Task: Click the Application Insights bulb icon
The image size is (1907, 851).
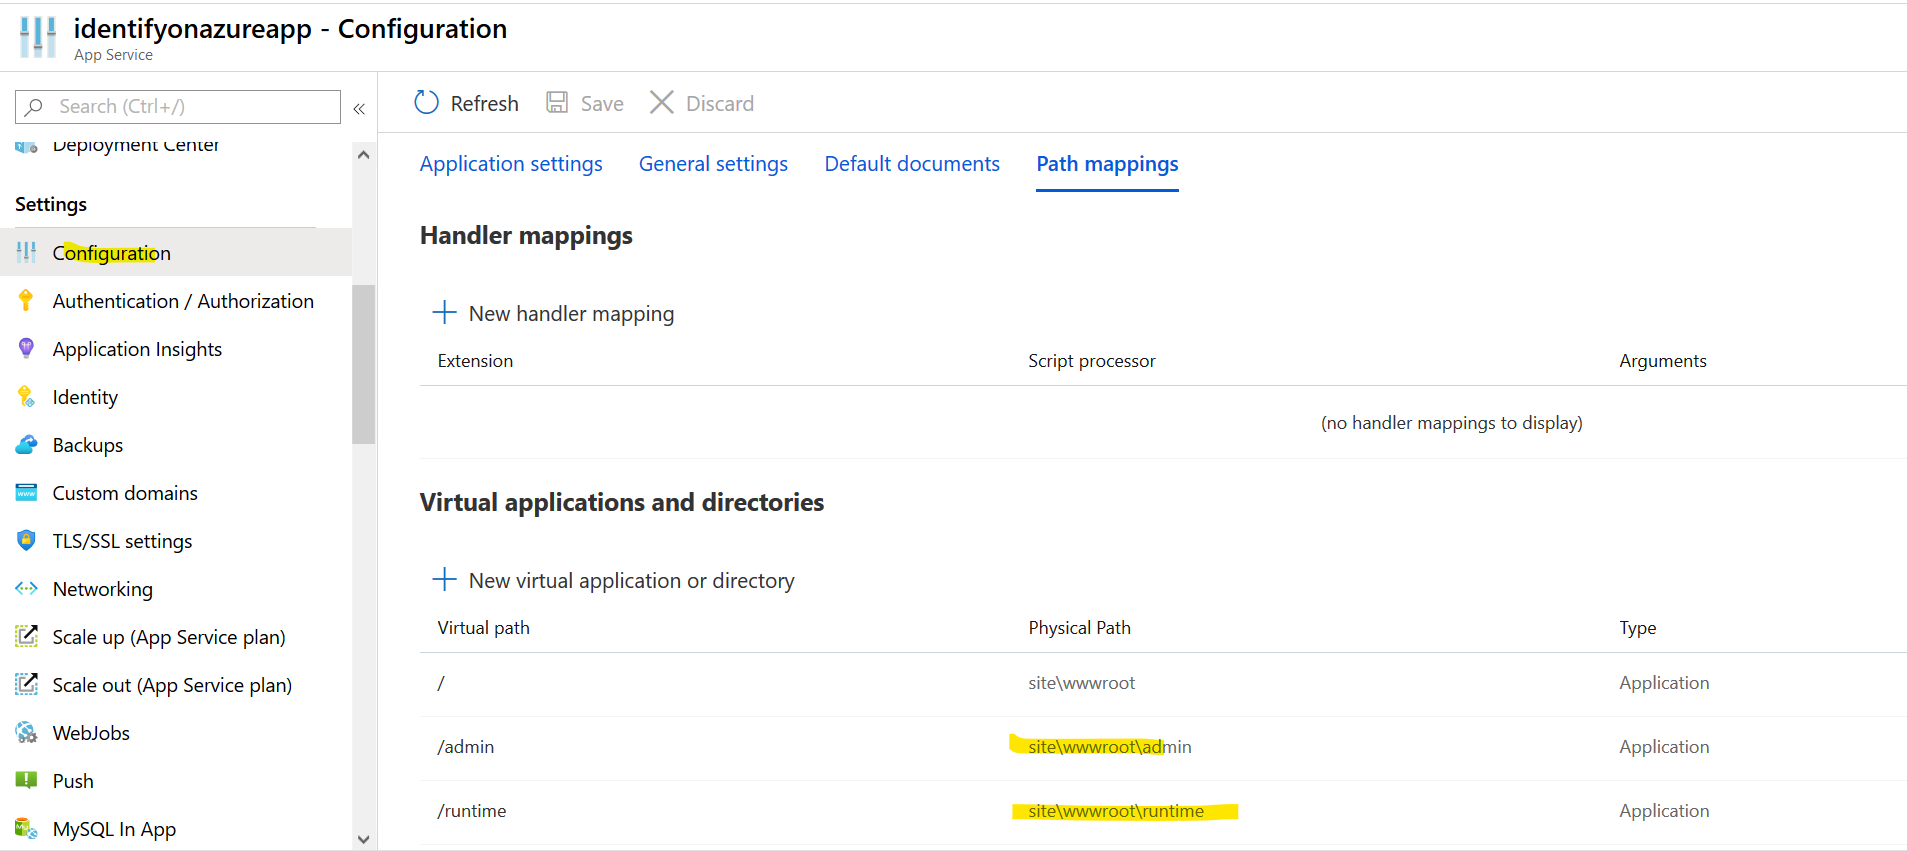Action: click(x=26, y=348)
